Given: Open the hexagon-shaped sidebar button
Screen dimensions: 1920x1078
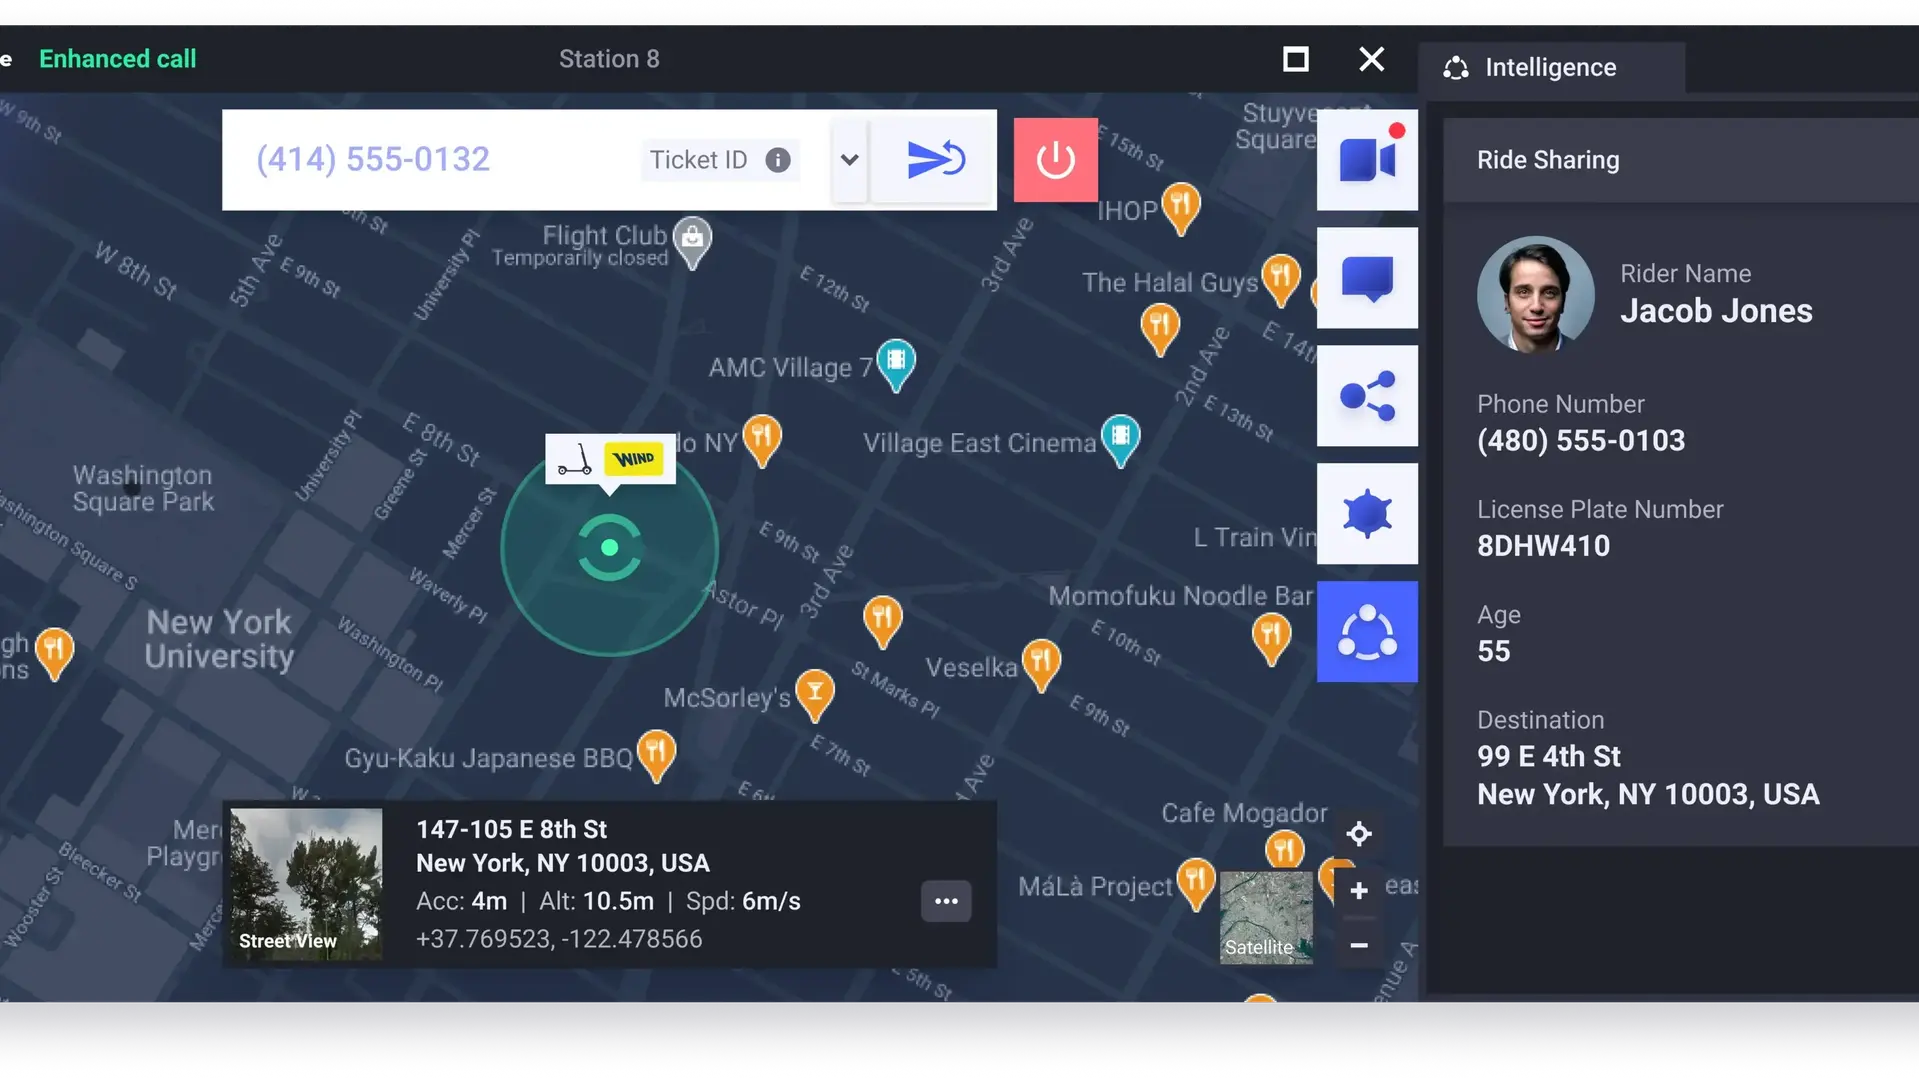Looking at the screenshot, I should click(1367, 514).
